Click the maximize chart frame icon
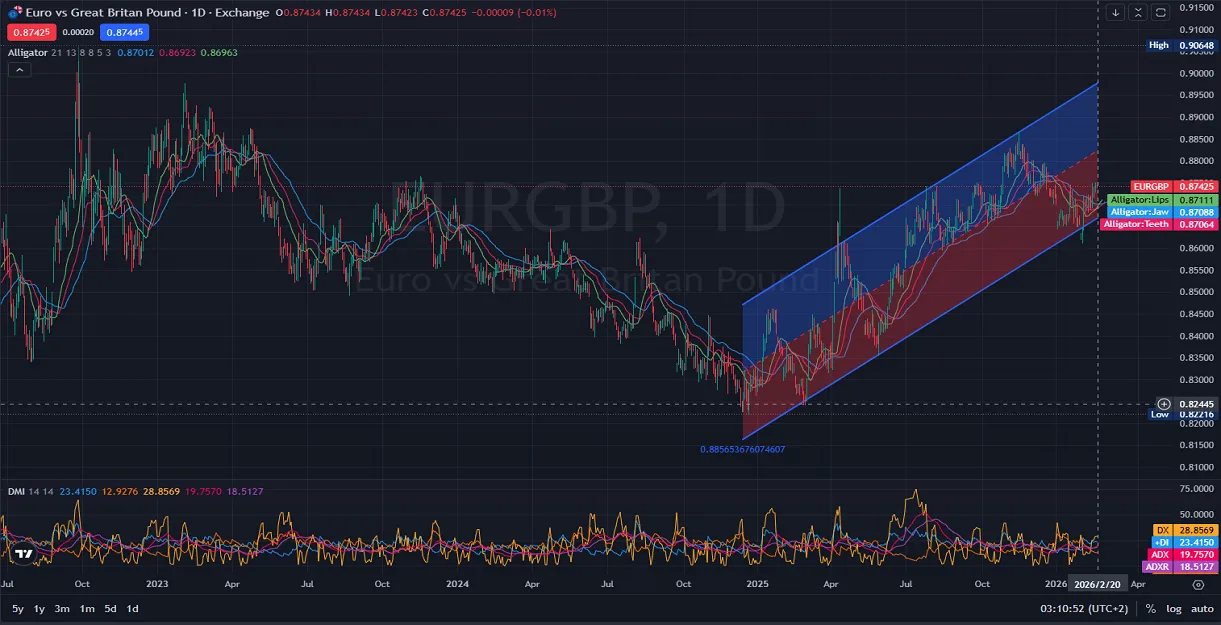This screenshot has height=625, width=1221. coord(1160,13)
